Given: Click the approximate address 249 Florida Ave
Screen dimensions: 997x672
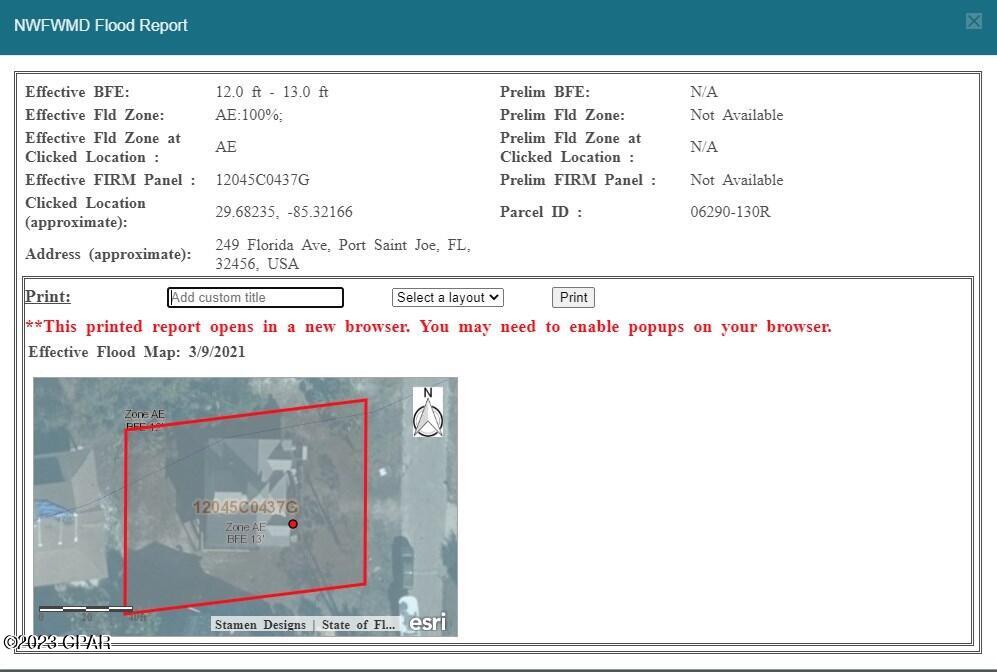Looking at the screenshot, I should [342, 254].
